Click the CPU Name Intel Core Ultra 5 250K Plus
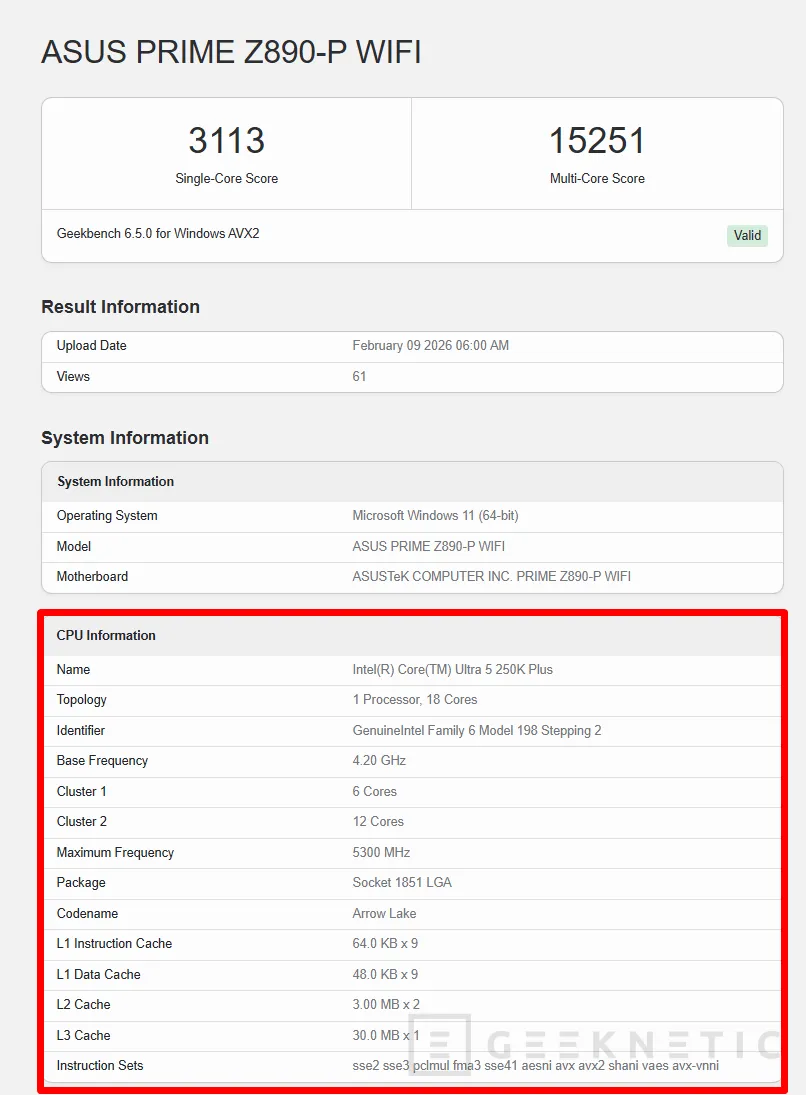Screen dimensions: 806x1095 454,669
